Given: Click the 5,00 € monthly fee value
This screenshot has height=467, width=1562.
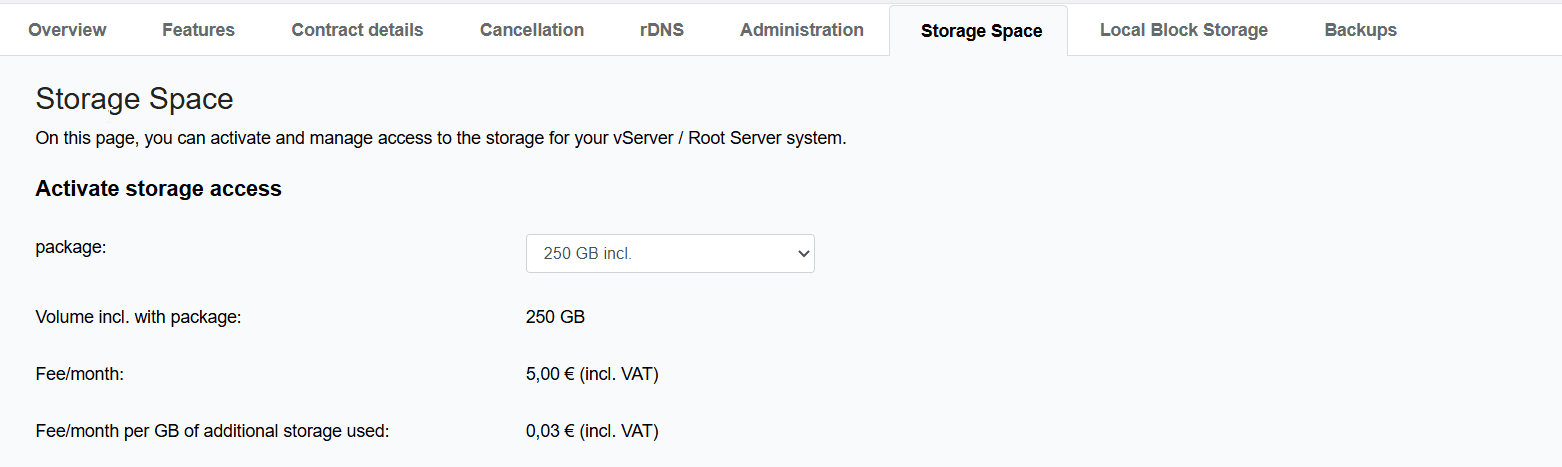Looking at the screenshot, I should pyautogui.click(x=591, y=375).
